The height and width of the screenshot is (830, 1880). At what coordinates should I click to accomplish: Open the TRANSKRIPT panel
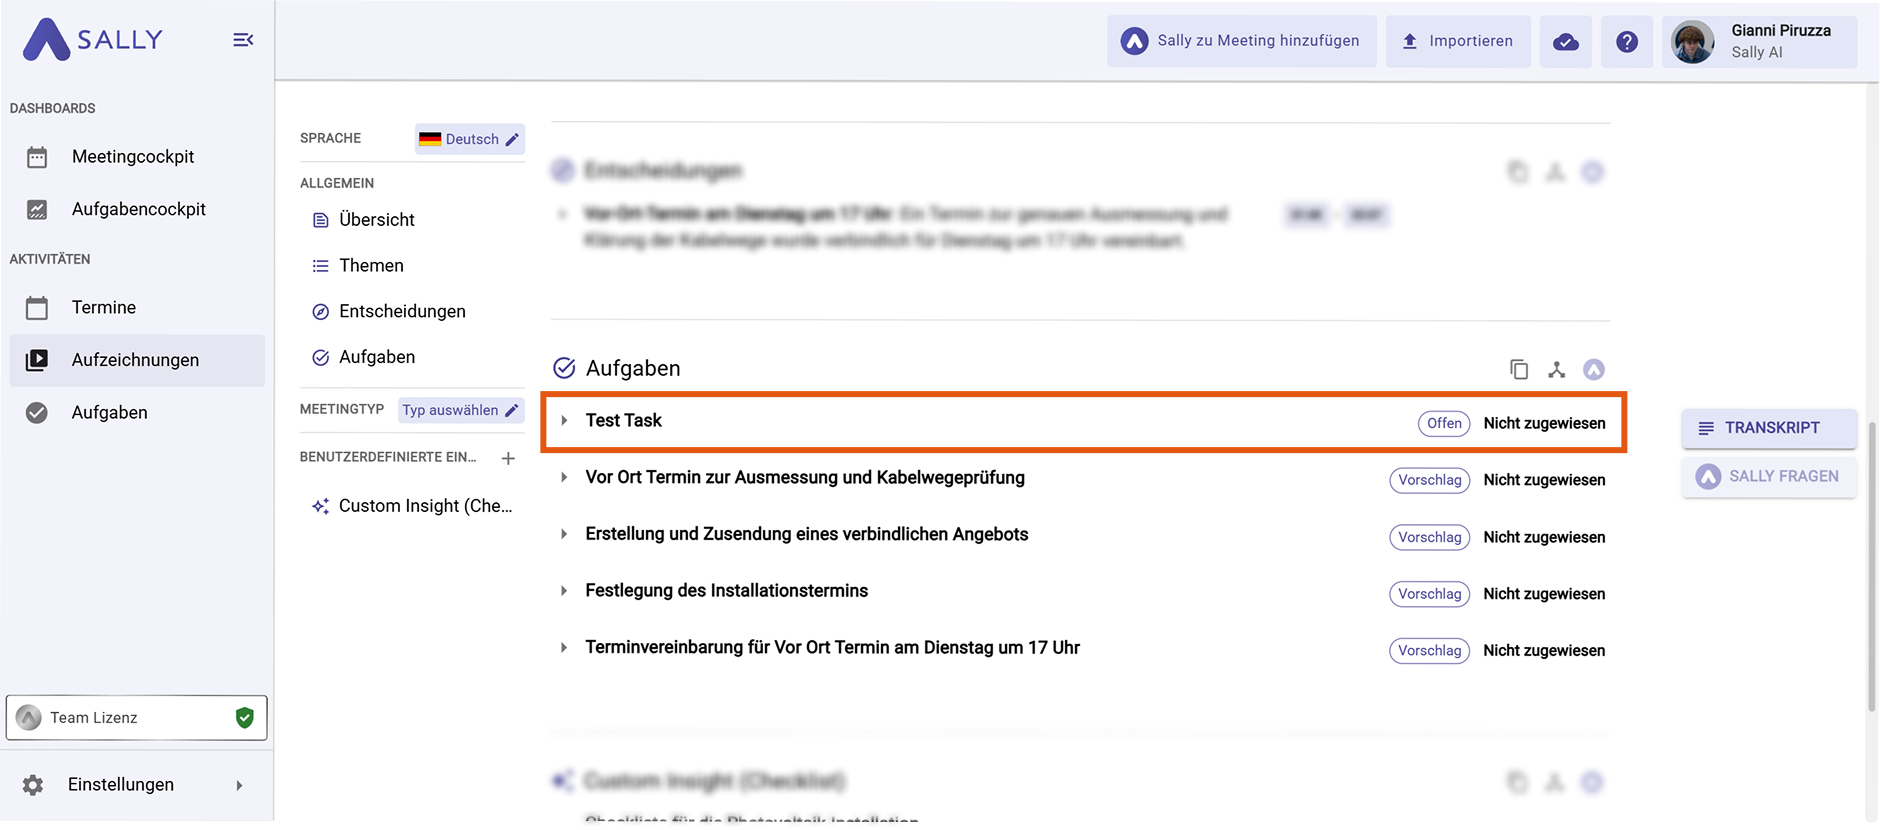pos(1769,428)
